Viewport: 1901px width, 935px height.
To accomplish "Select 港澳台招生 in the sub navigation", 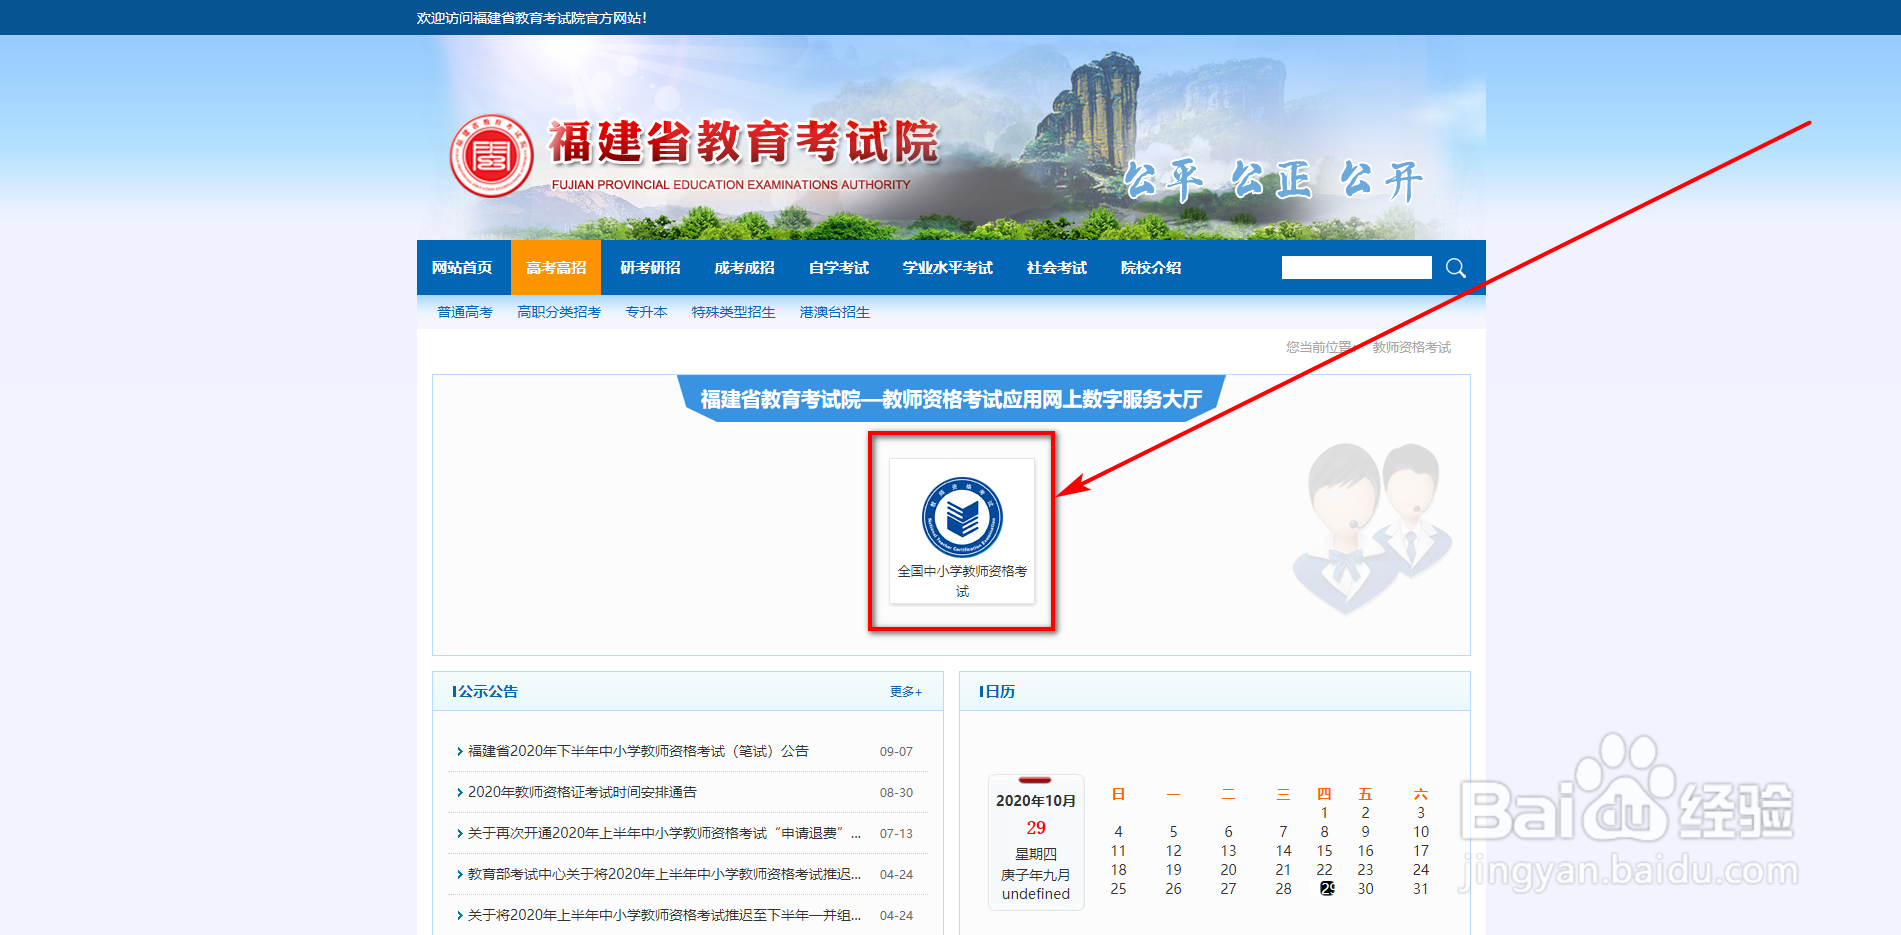I will click(x=834, y=311).
